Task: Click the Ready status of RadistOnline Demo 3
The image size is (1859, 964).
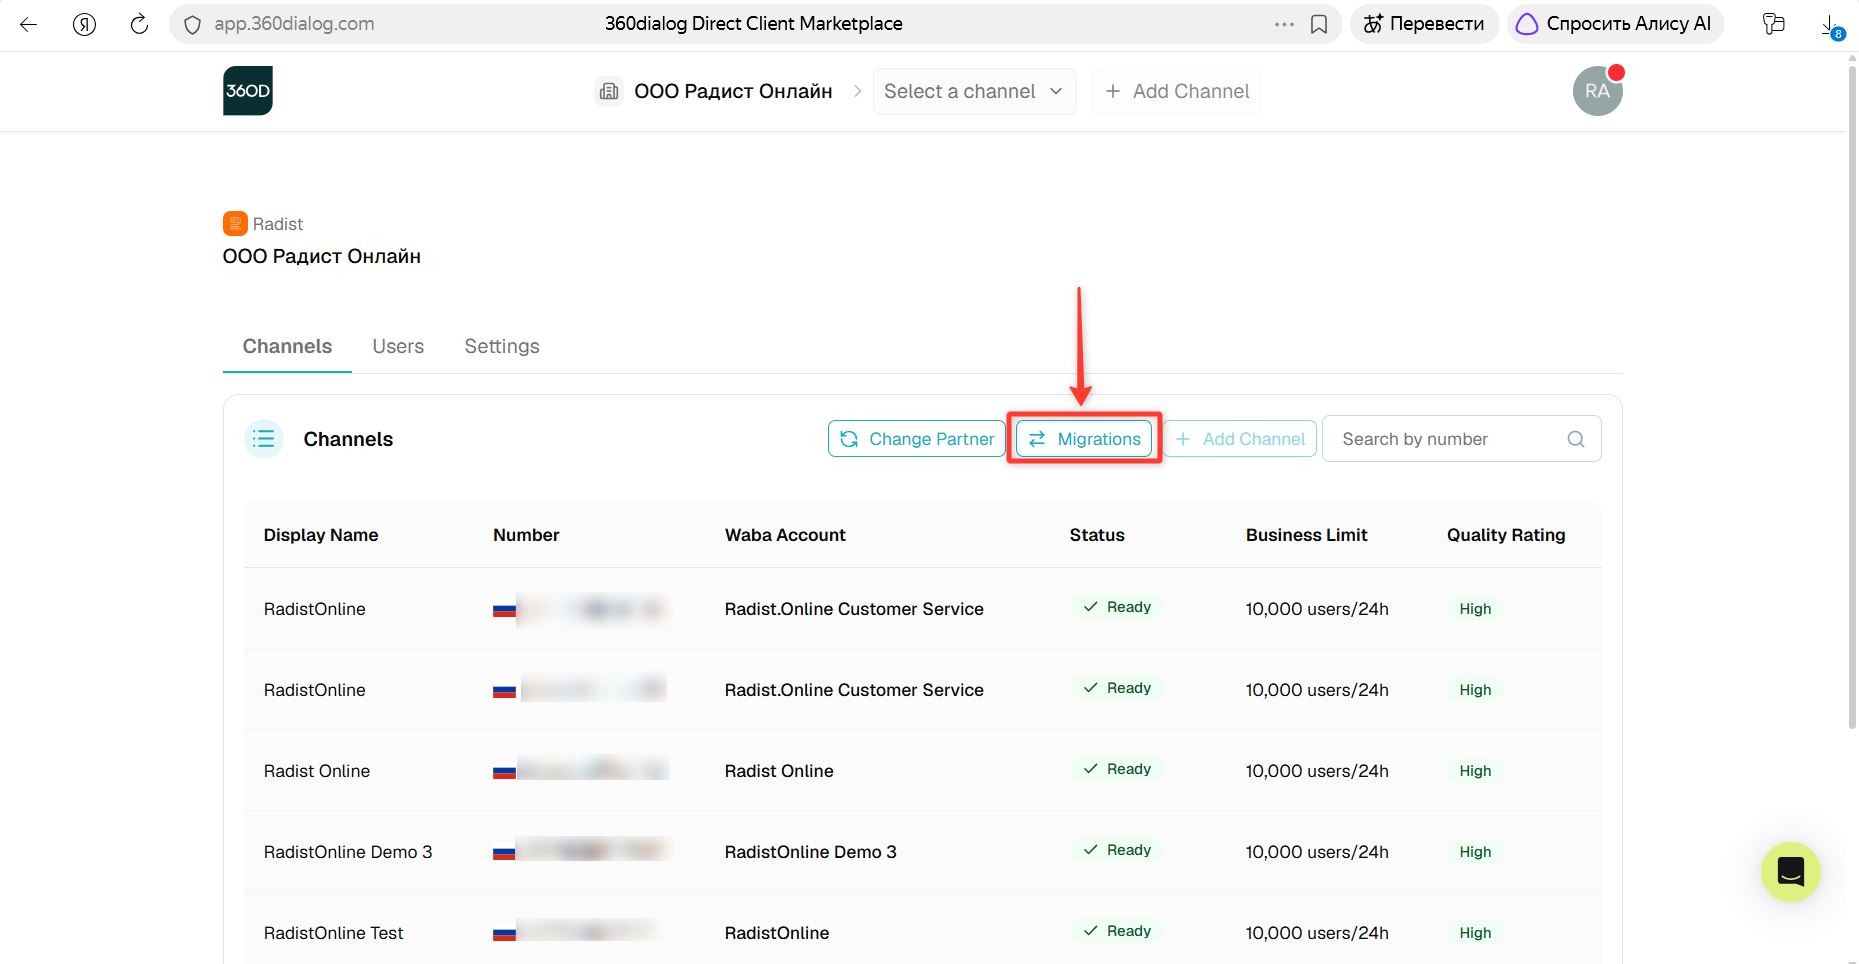Action: point(1117,850)
